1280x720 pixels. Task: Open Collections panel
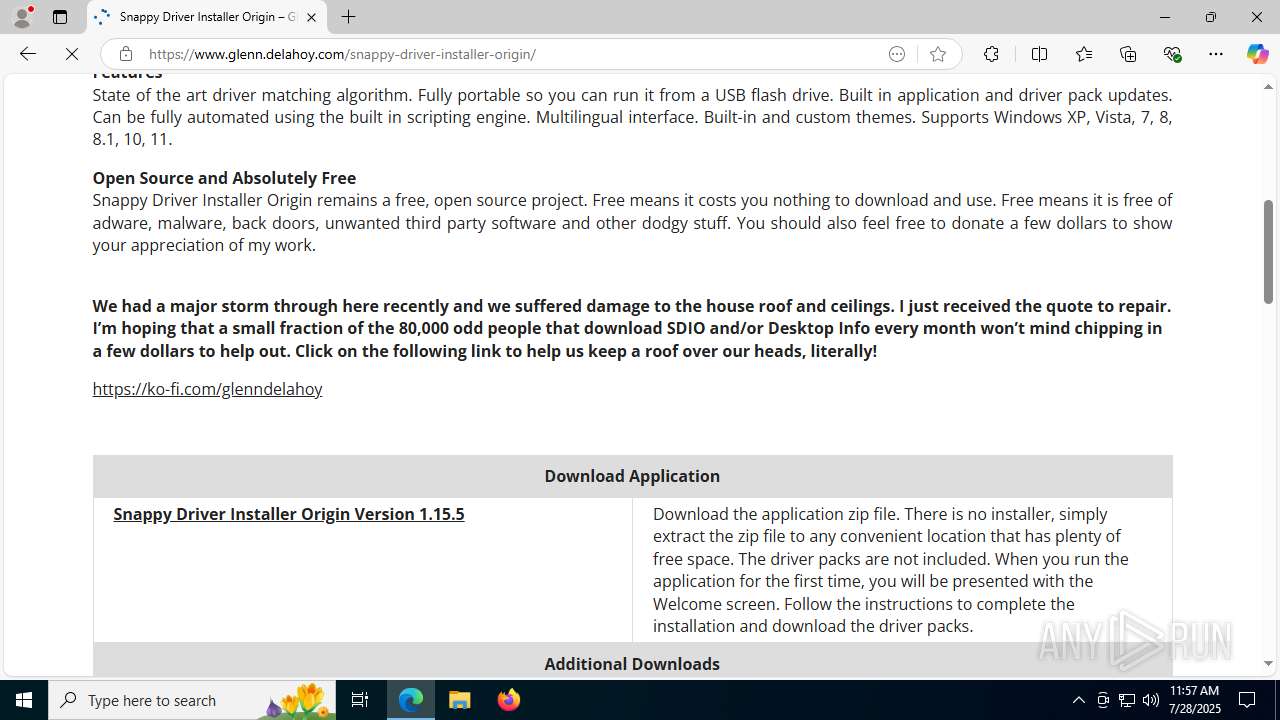coord(1128,54)
